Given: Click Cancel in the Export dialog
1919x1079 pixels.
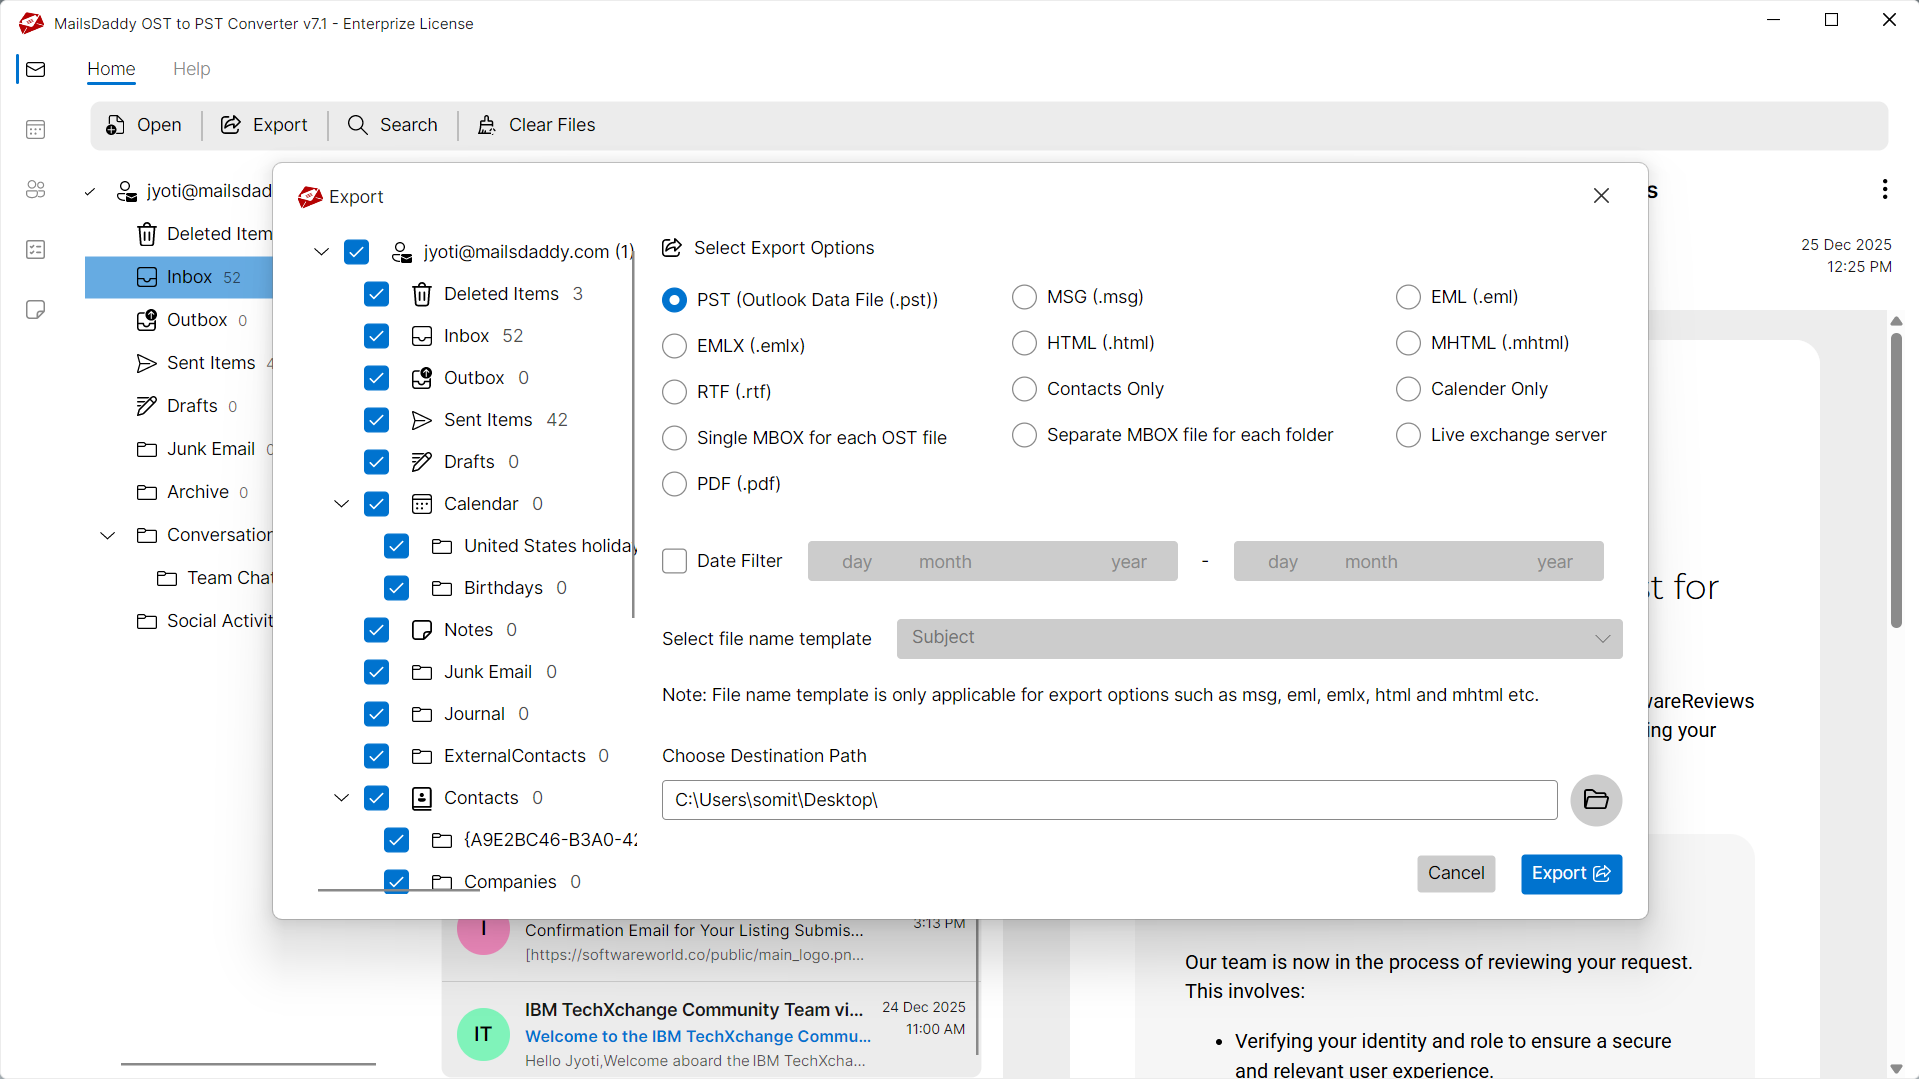Looking at the screenshot, I should click(x=1455, y=873).
